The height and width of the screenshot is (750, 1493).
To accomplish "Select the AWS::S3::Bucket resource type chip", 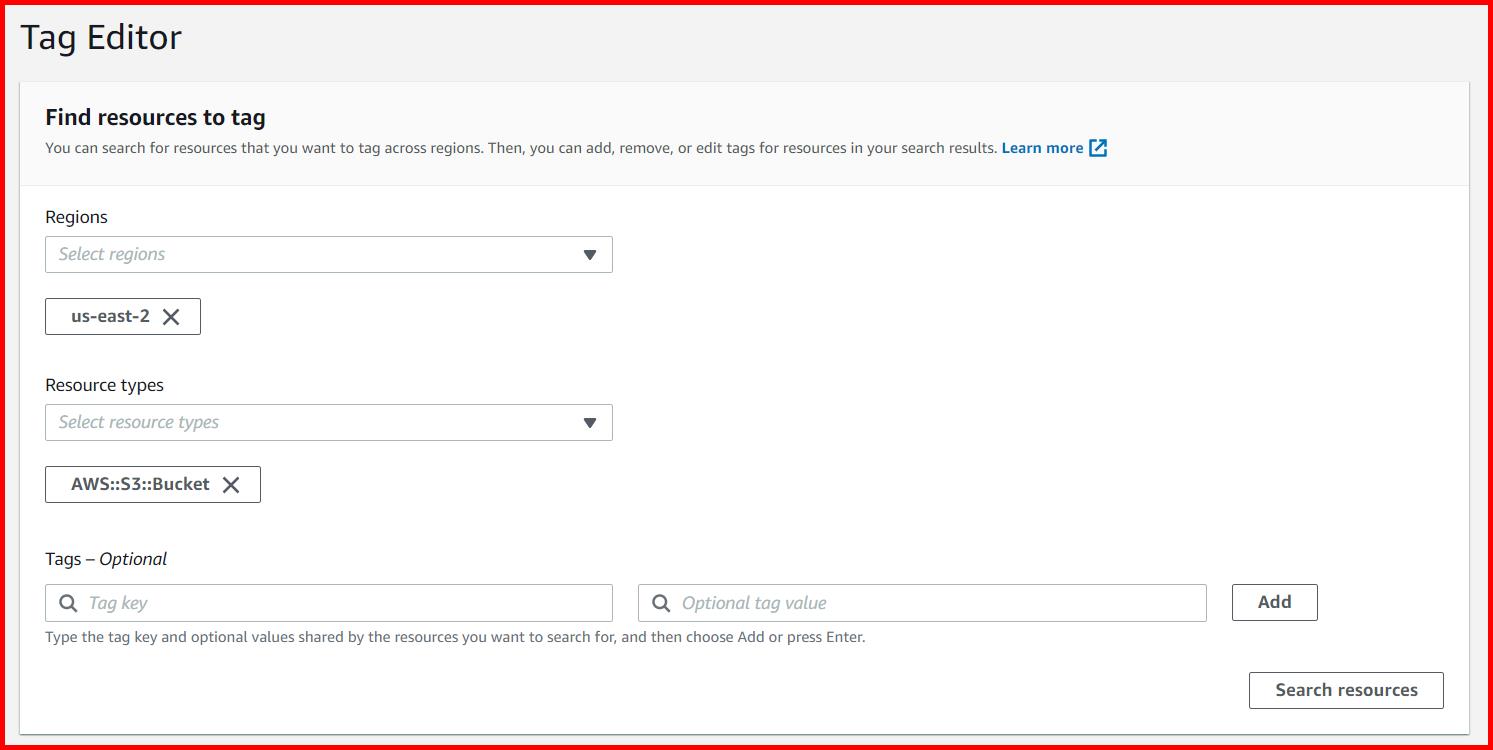I will (x=142, y=484).
